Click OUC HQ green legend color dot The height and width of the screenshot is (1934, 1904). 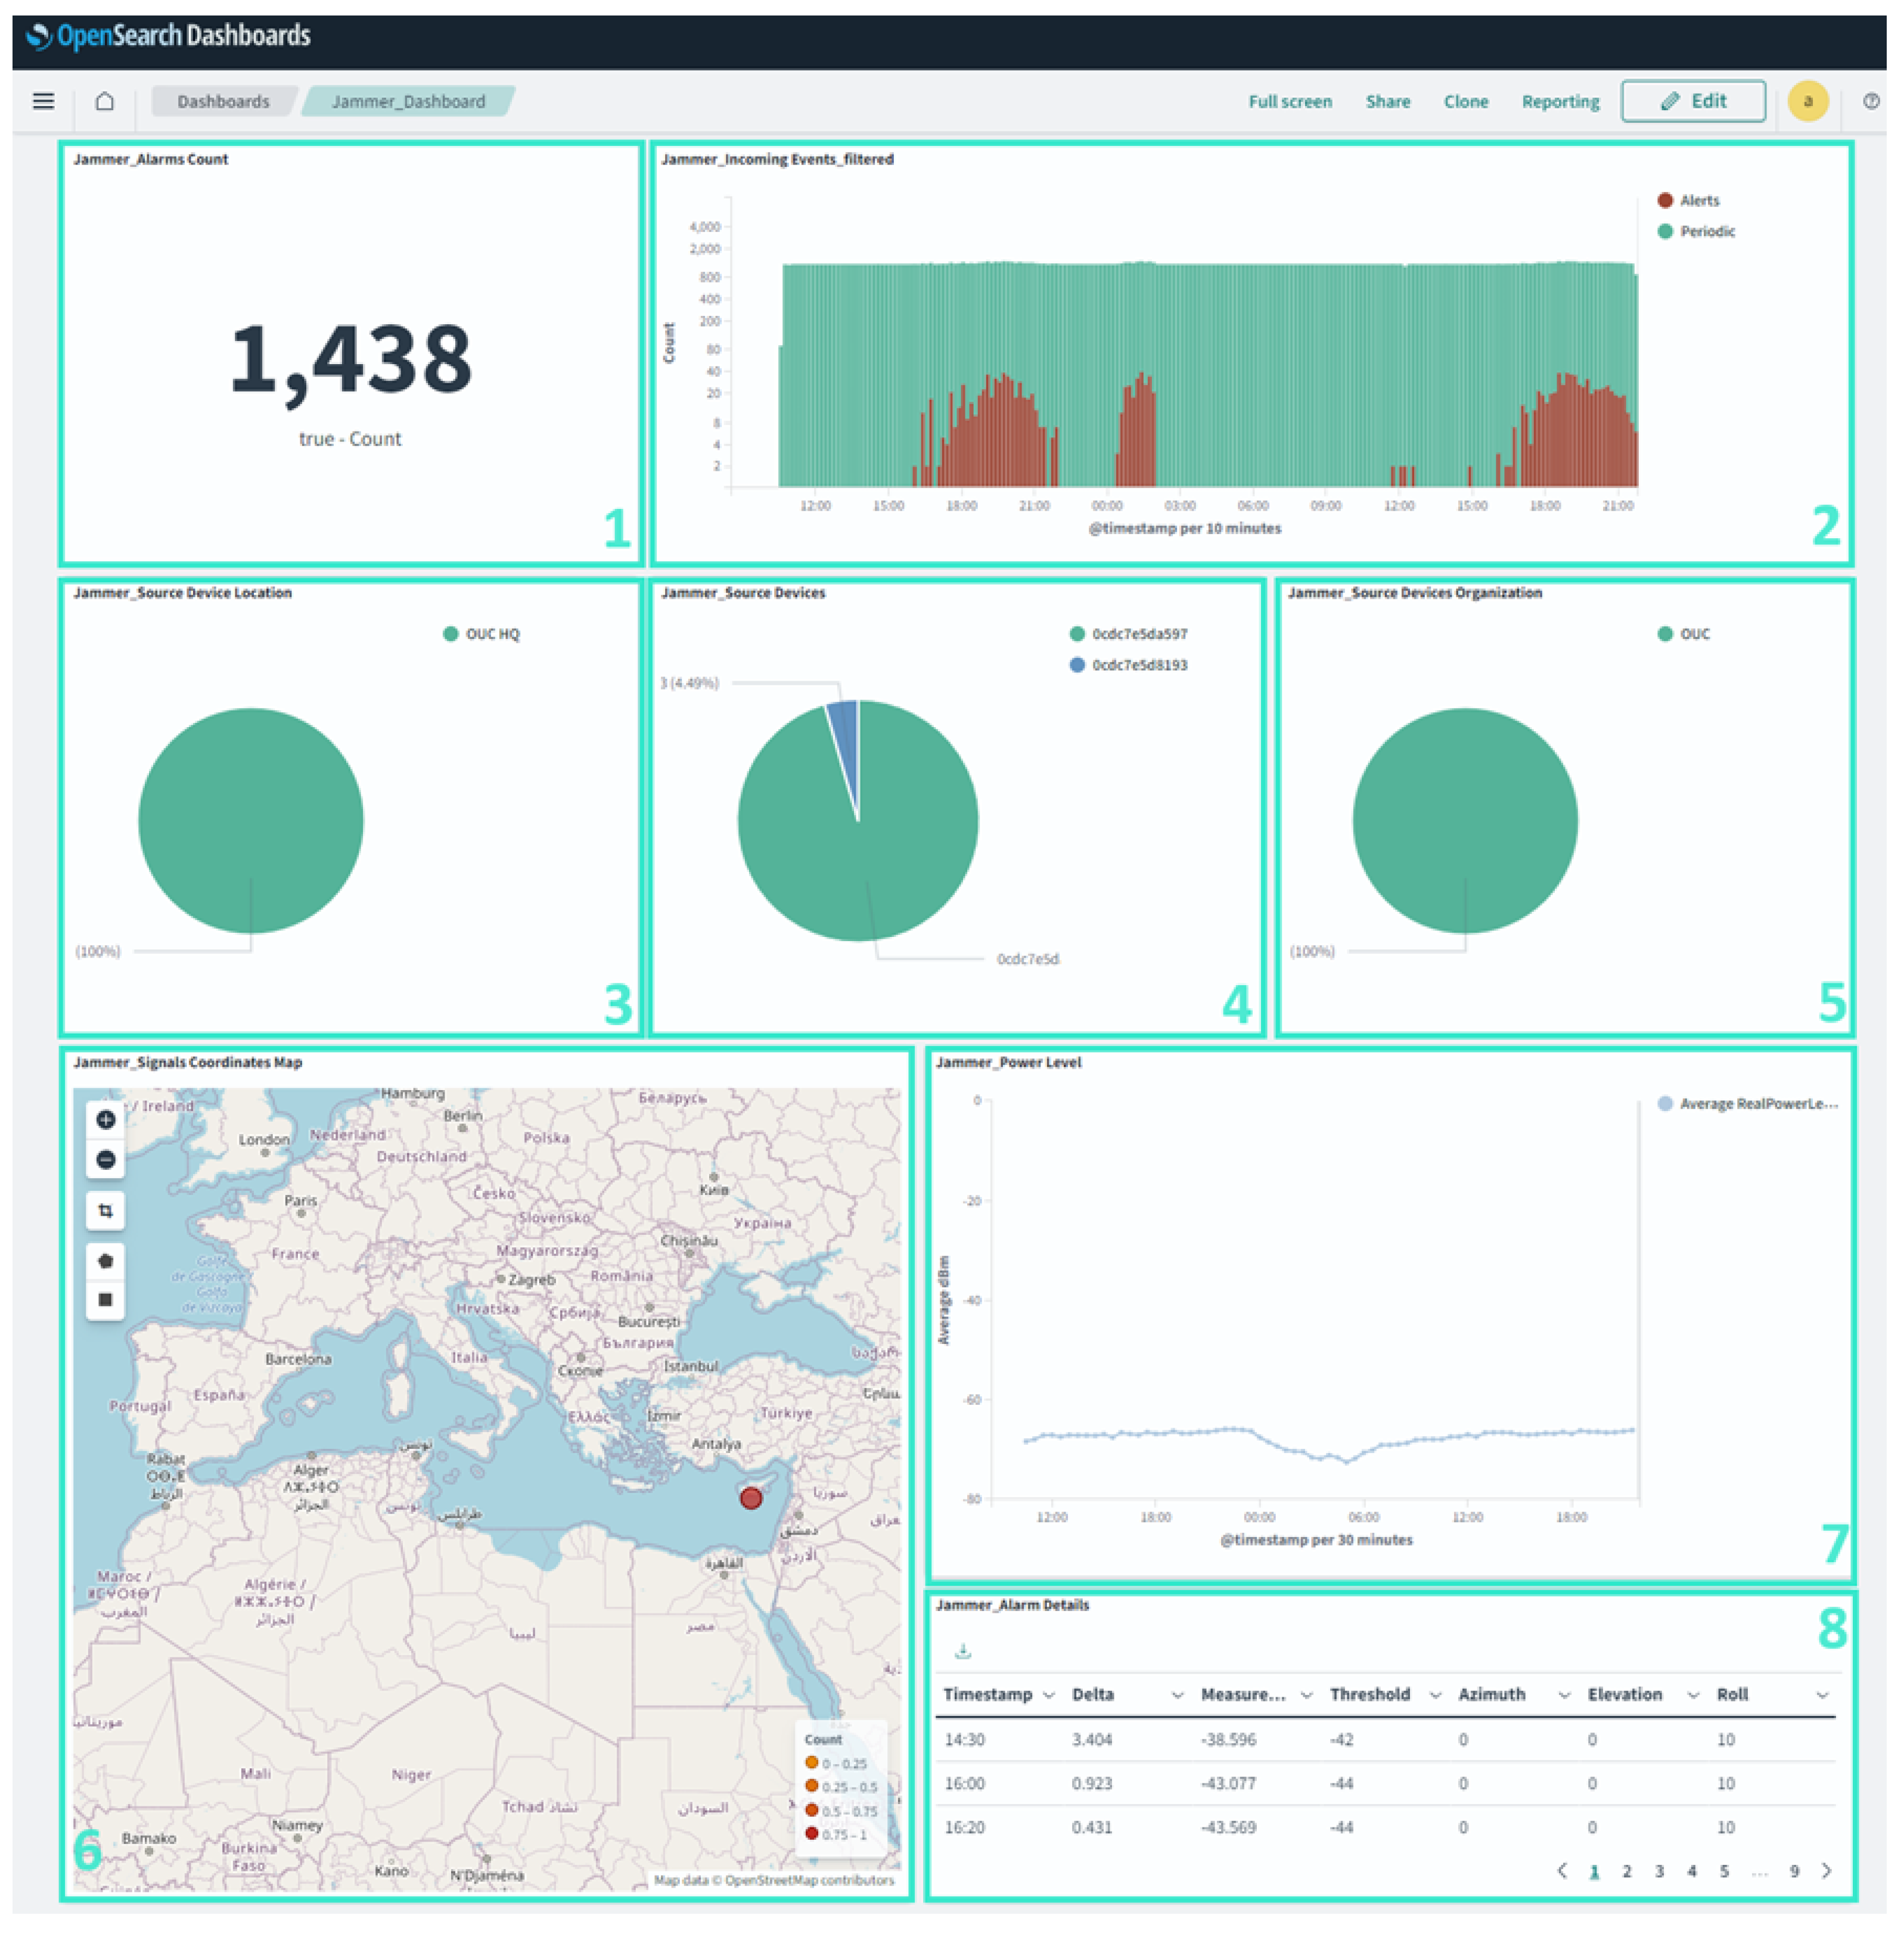click(451, 634)
